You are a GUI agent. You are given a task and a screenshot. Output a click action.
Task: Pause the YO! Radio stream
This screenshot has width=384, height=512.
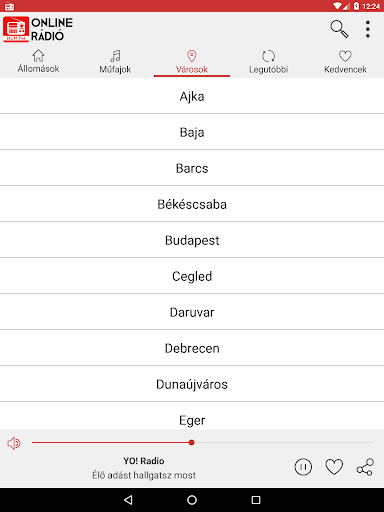pyautogui.click(x=303, y=467)
